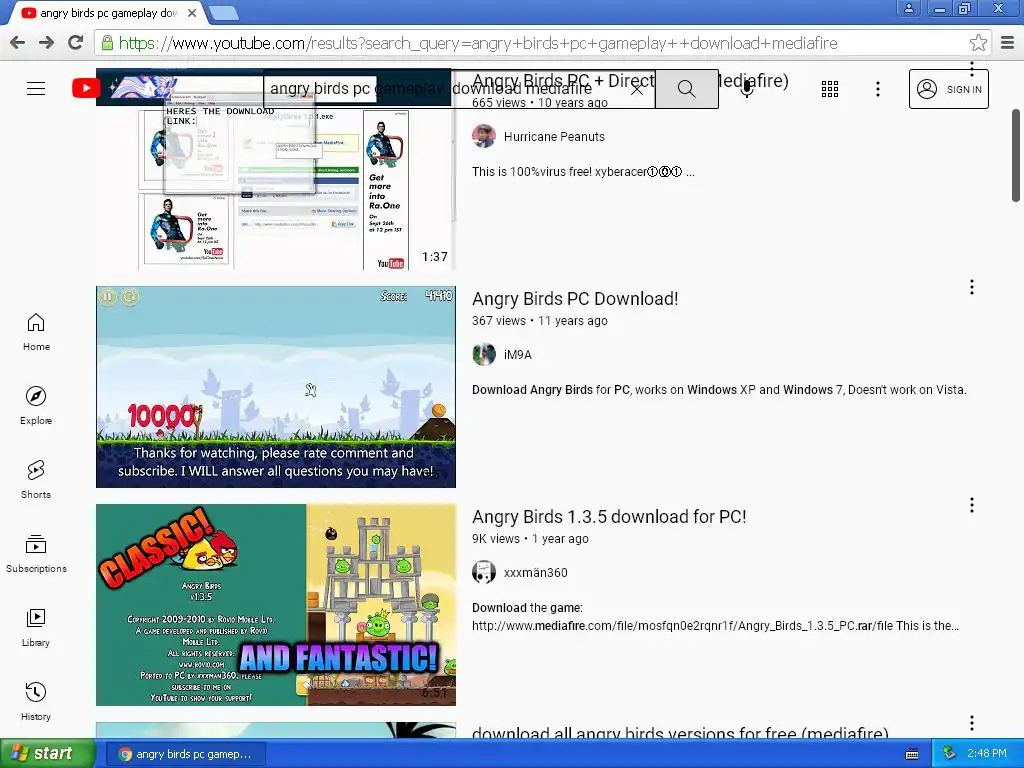Screen dimensions: 1024x768
Task: Select the Chrome taskbar item
Action: click(186, 754)
